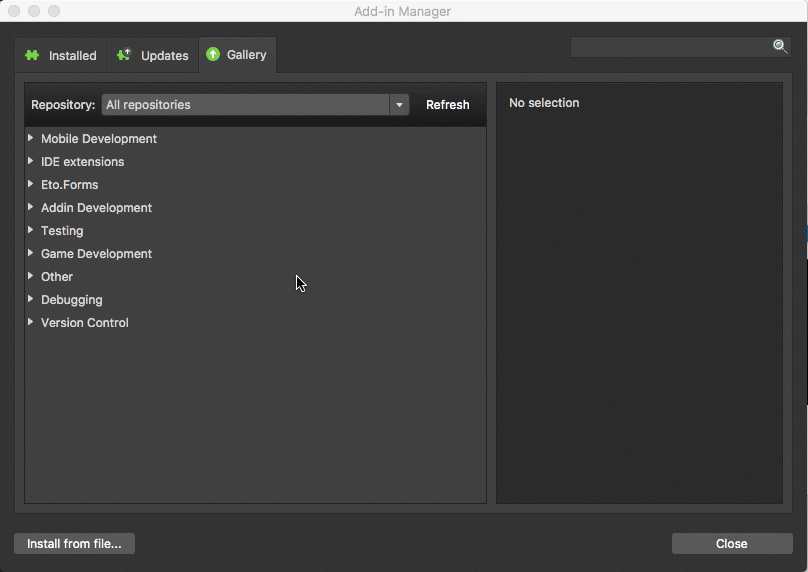808x572 pixels.
Task: Open the All repositories combo box
Action: point(255,105)
